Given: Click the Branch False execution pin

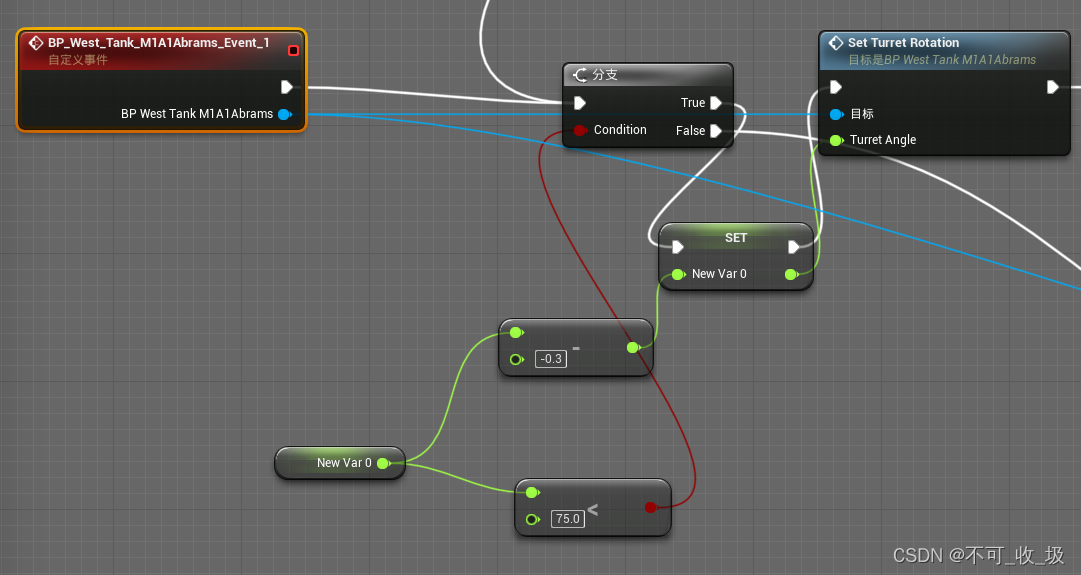Looking at the screenshot, I should pos(716,131).
